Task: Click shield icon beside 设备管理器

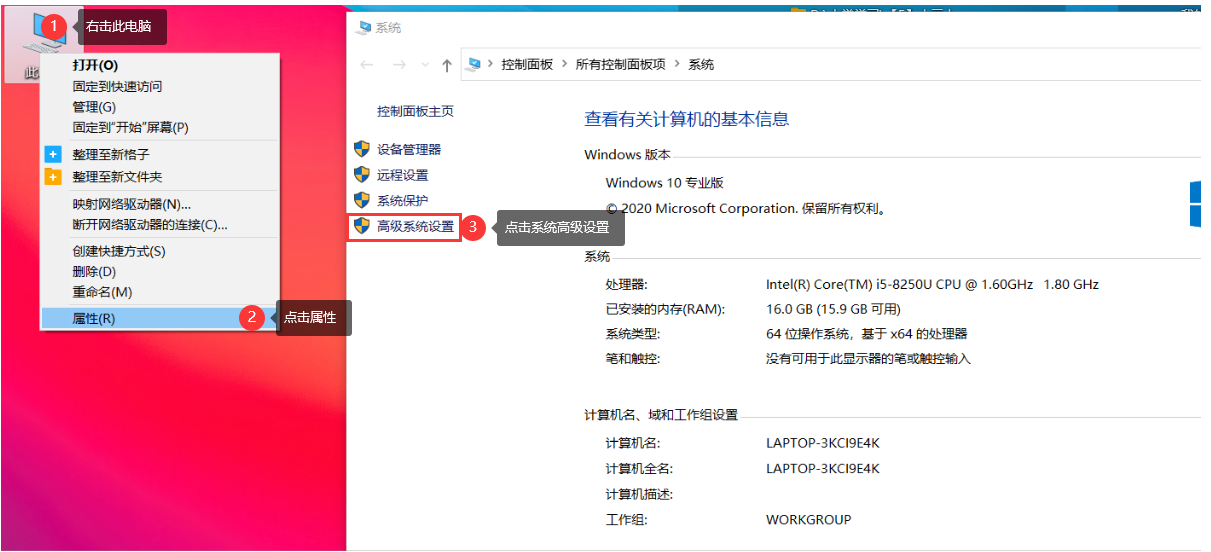Action: click(x=362, y=149)
